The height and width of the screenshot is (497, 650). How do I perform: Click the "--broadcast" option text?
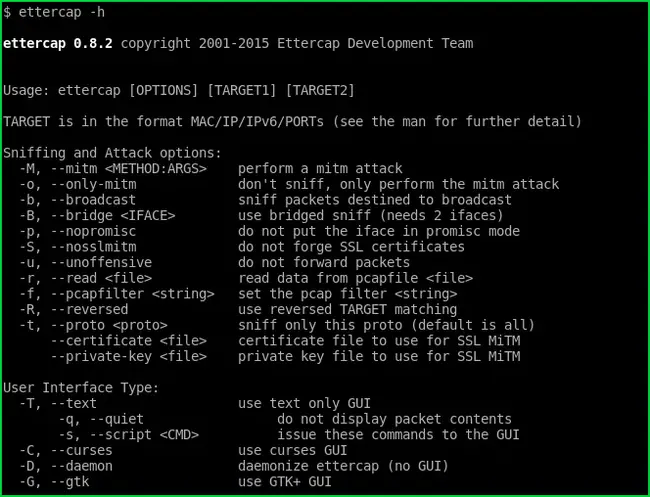pos(90,200)
